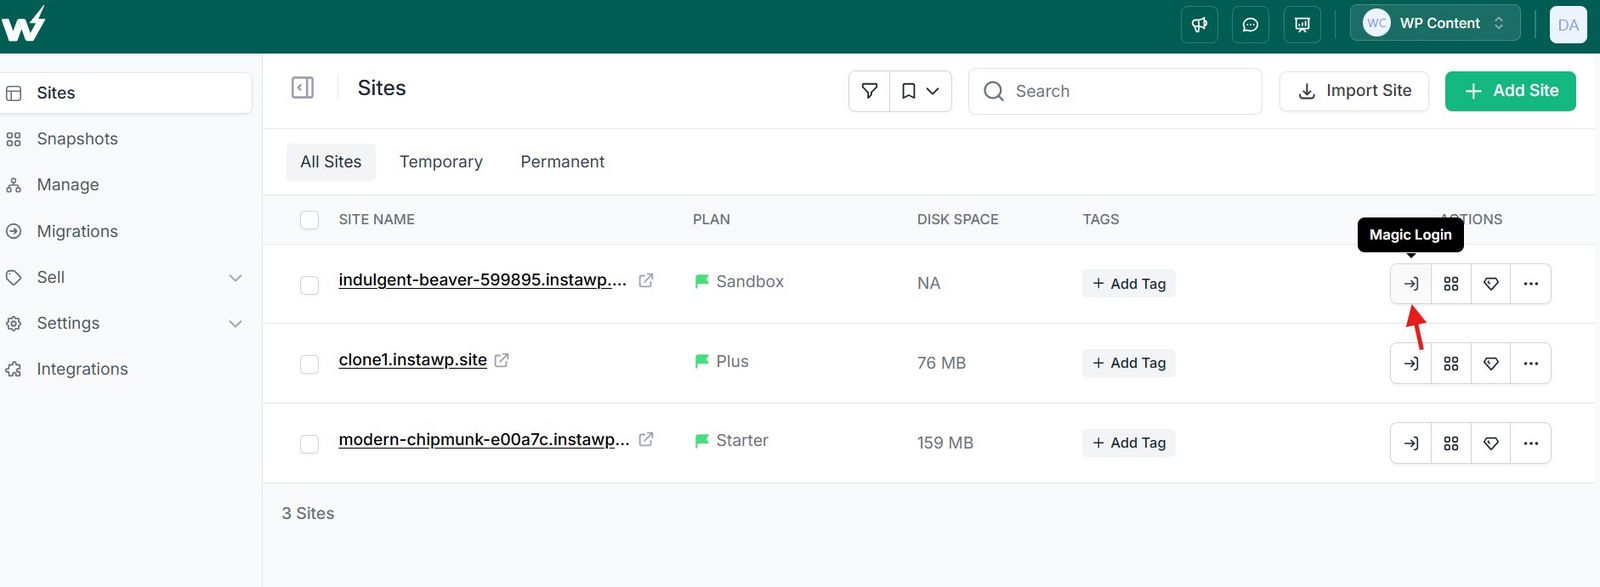Viewport: 1600px width, 587px height.
Task: Open the modern-chipmunk-e00a7c site link
Action: pos(484,439)
